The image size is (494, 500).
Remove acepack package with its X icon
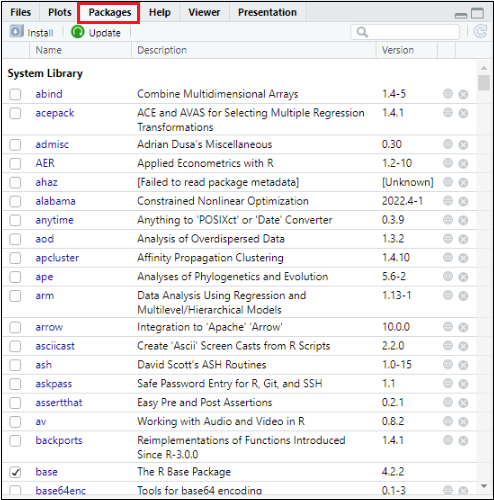463,113
